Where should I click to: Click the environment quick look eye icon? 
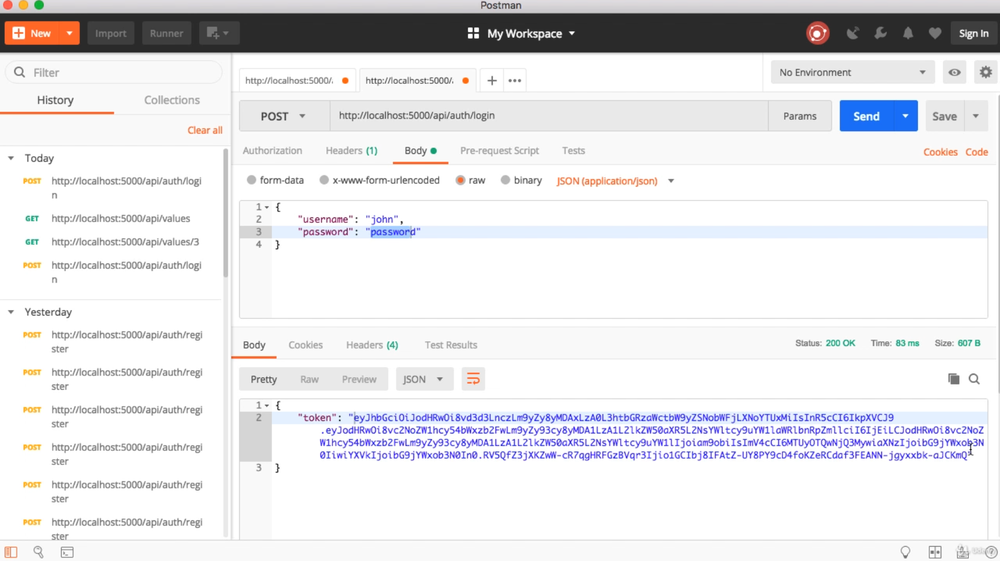tap(955, 72)
